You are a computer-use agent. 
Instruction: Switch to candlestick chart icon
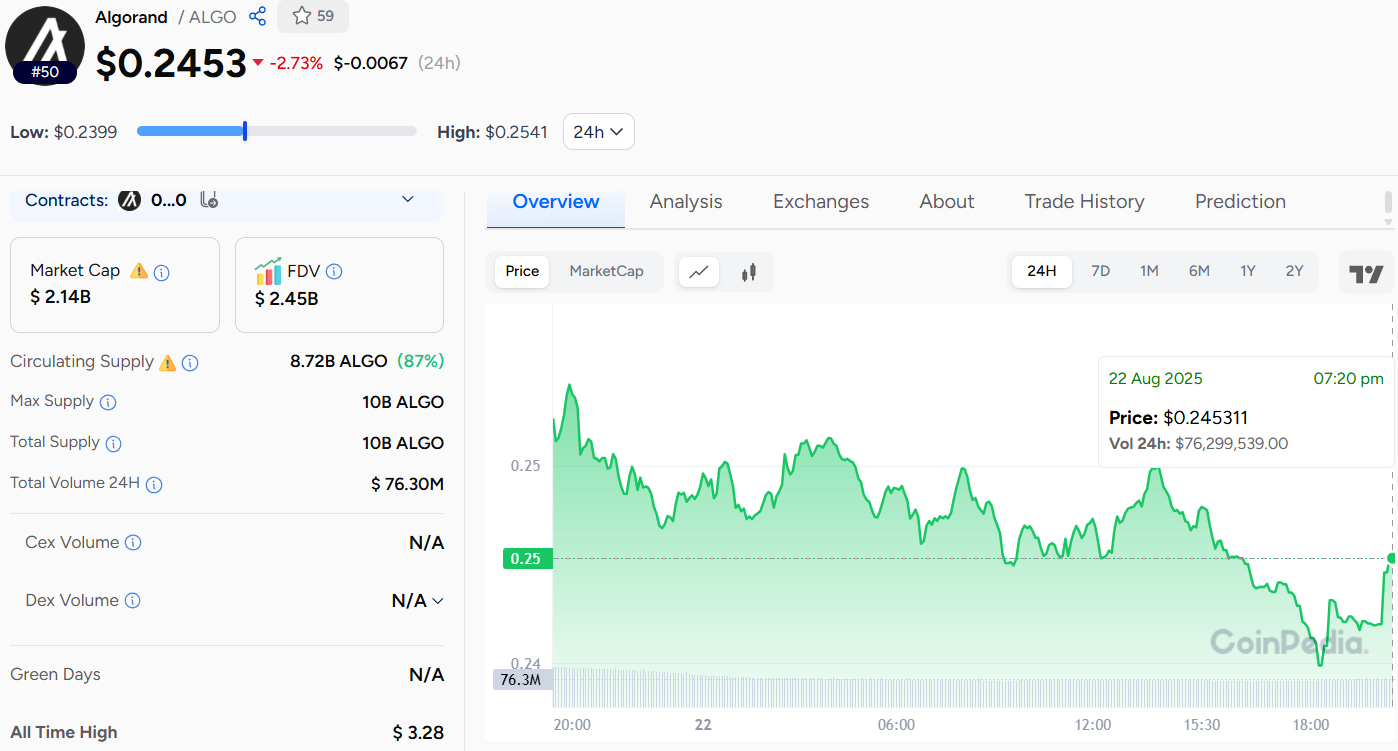[x=749, y=271]
